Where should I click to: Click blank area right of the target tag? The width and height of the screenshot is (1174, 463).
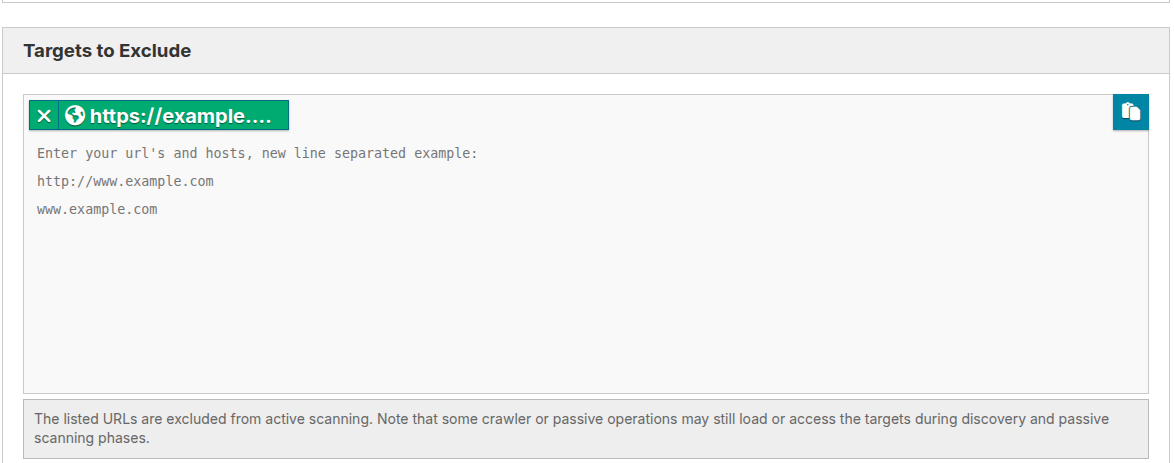click(x=696, y=115)
